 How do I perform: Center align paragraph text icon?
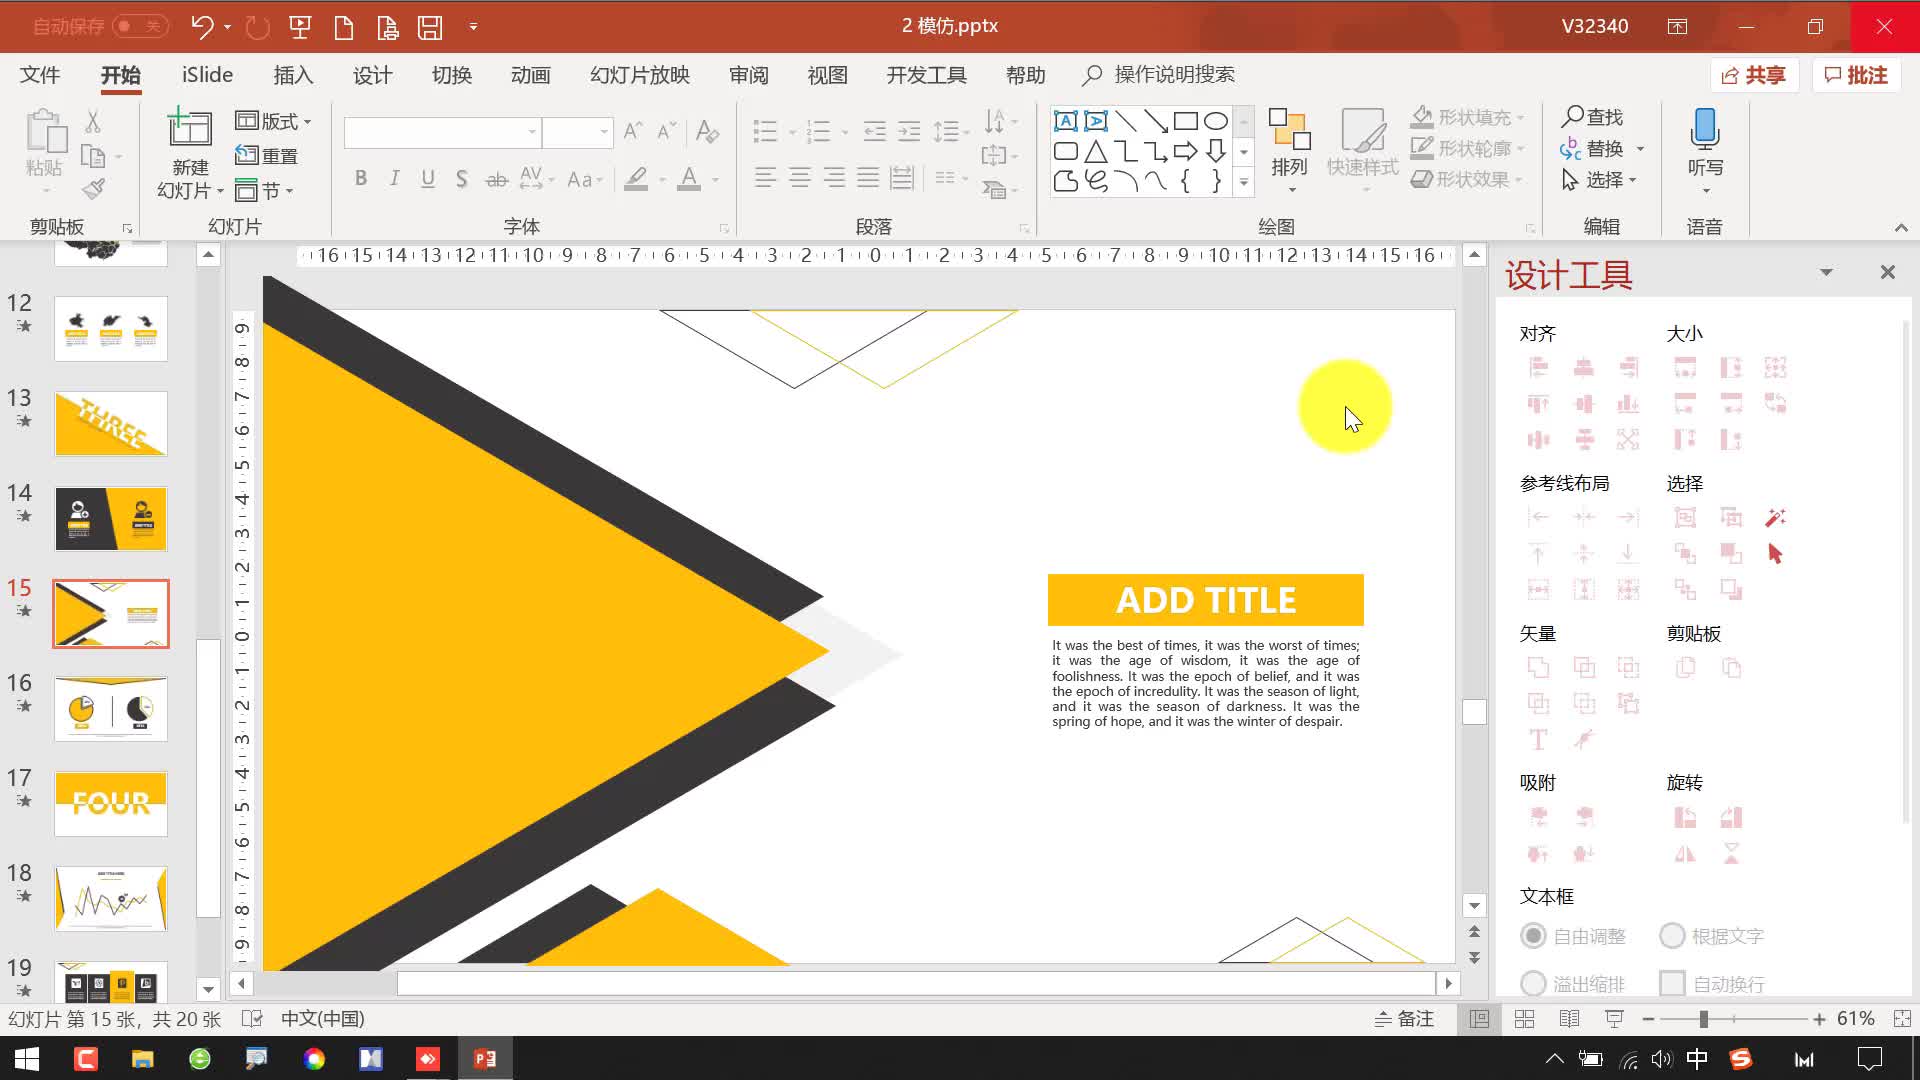point(799,179)
